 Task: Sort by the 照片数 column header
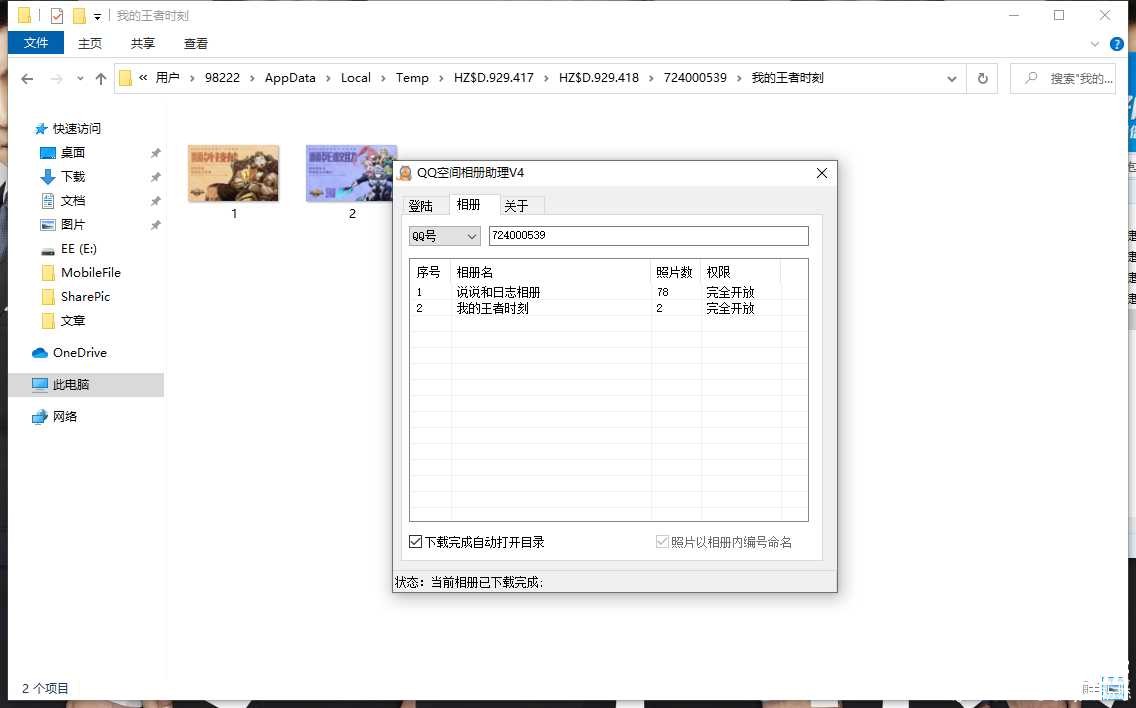tap(675, 272)
